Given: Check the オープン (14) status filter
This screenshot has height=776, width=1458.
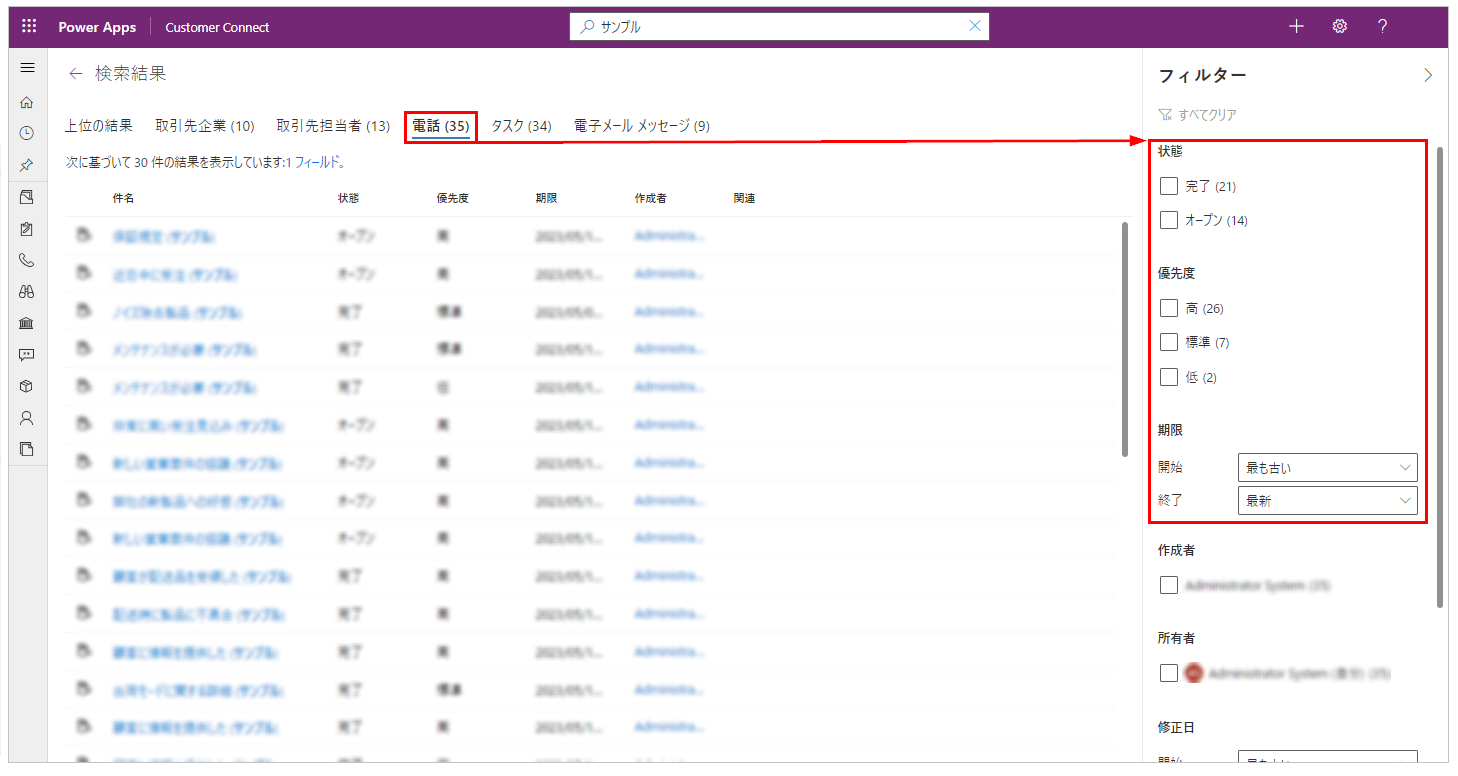Looking at the screenshot, I should tap(1169, 220).
